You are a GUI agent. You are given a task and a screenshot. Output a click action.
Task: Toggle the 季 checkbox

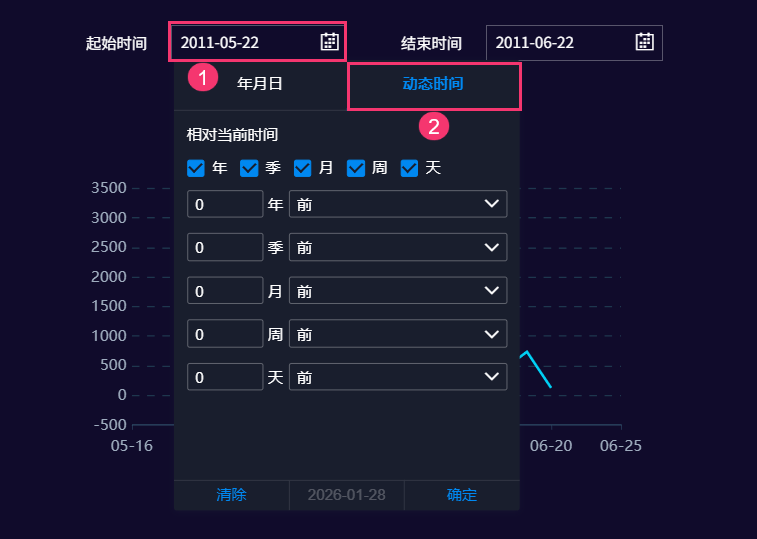pos(249,168)
